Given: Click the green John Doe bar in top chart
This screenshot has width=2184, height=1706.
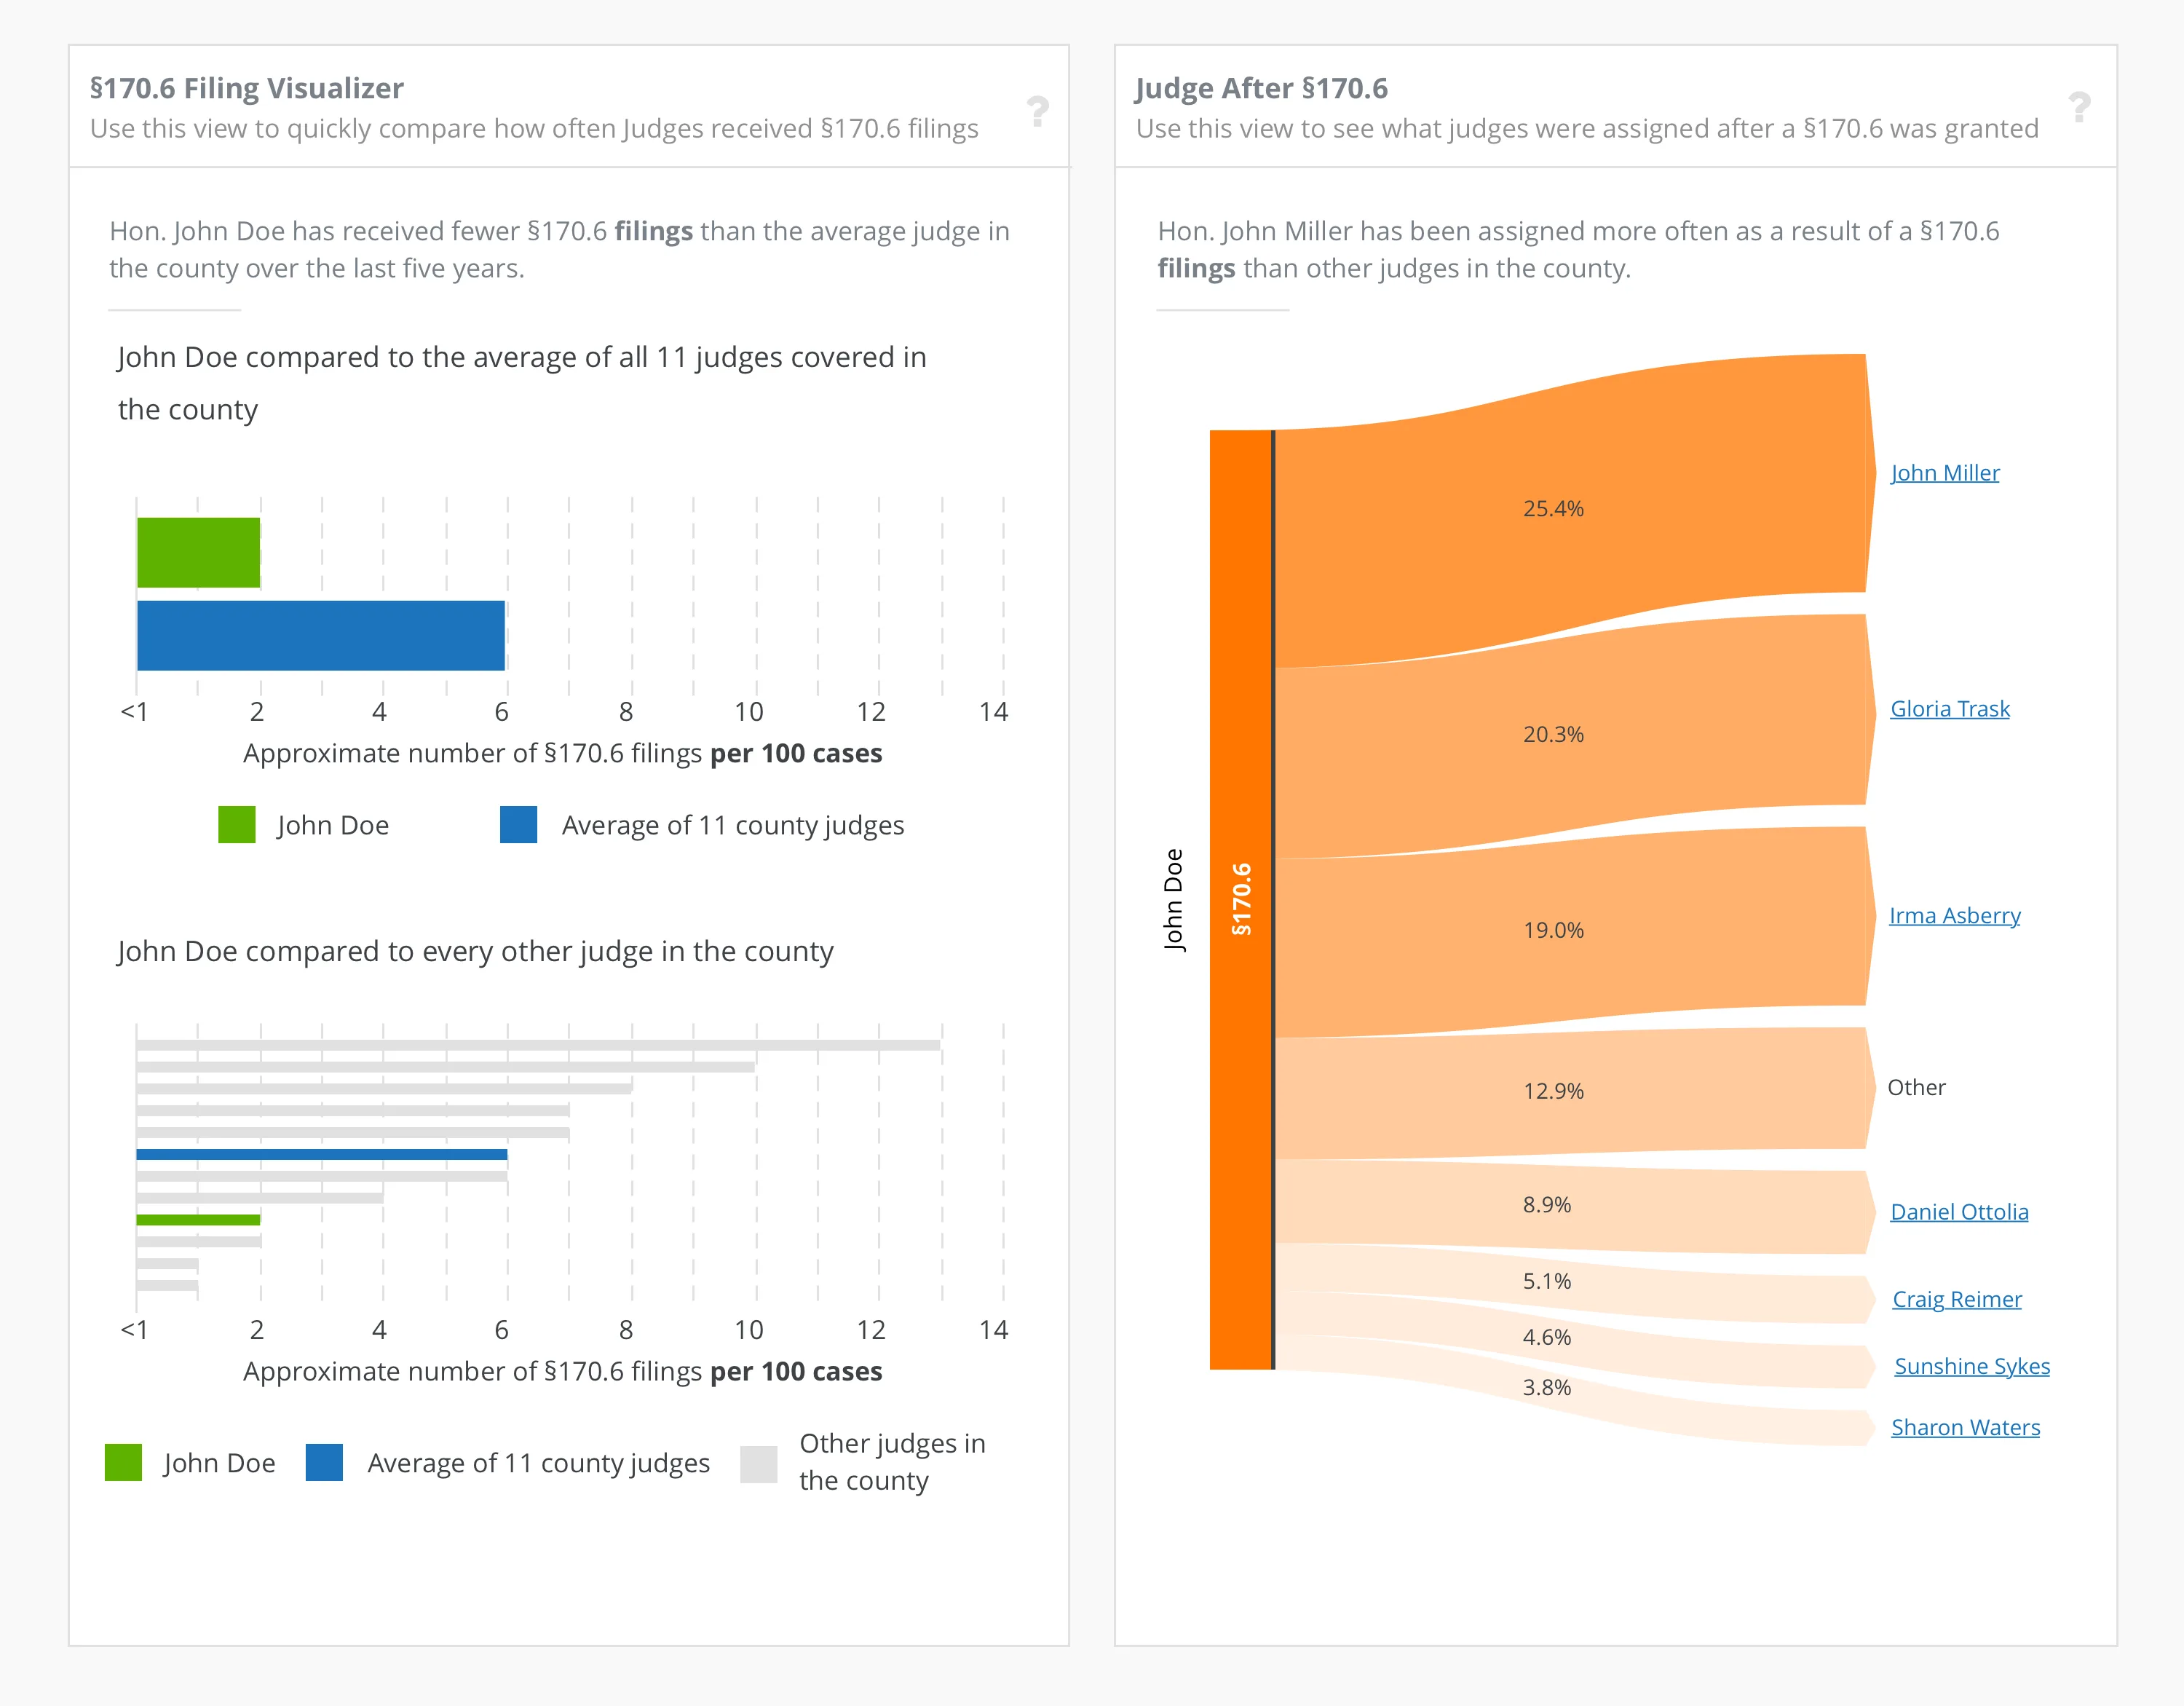Looking at the screenshot, I should coord(198,552).
